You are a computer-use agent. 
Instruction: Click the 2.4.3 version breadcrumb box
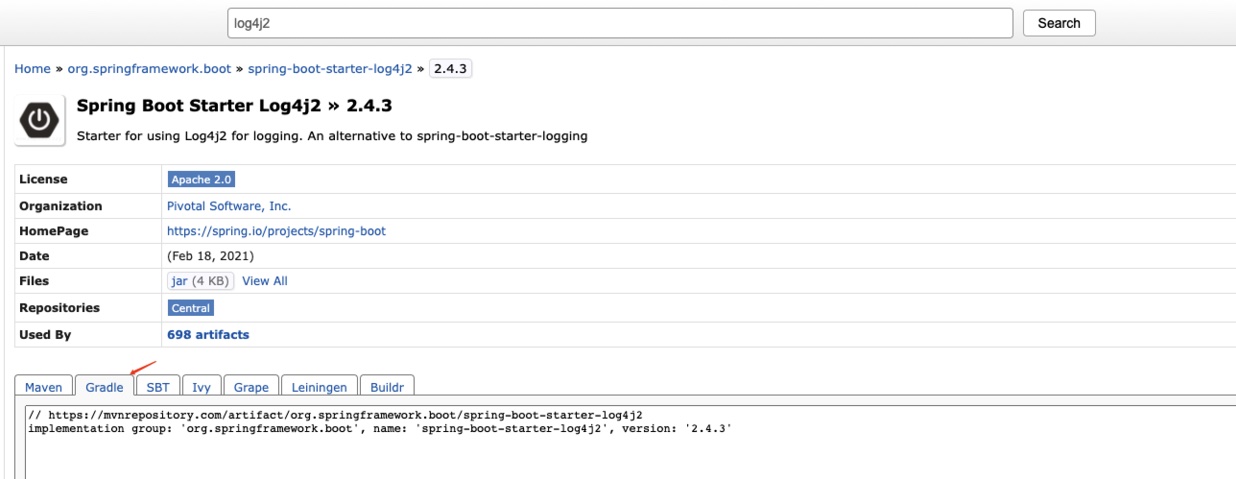tap(451, 68)
